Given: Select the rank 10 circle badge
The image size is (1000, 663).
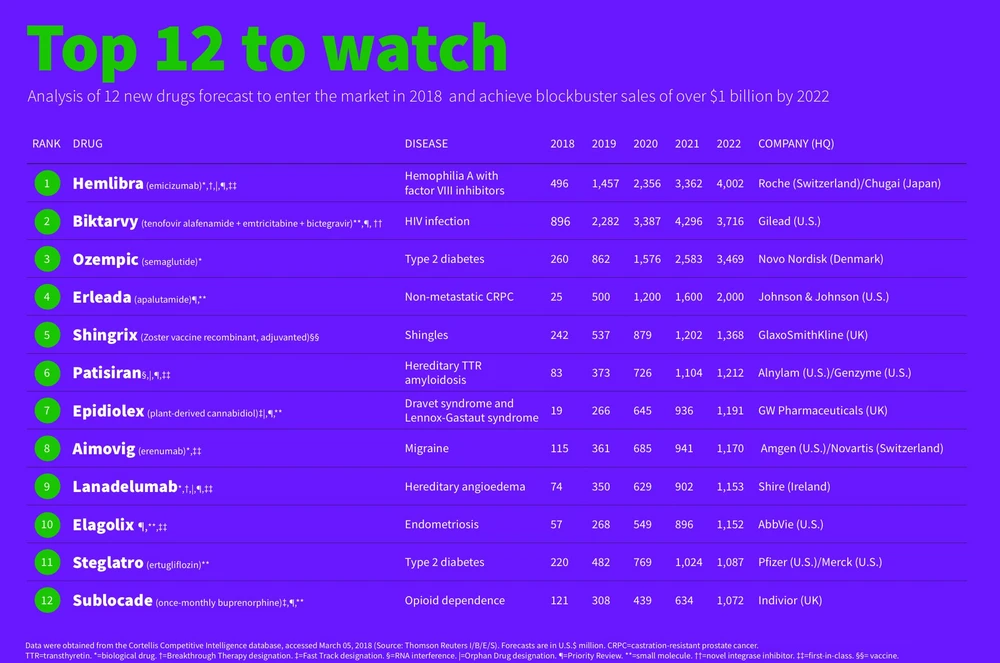Looking at the screenshot, I should pyautogui.click(x=46, y=525).
